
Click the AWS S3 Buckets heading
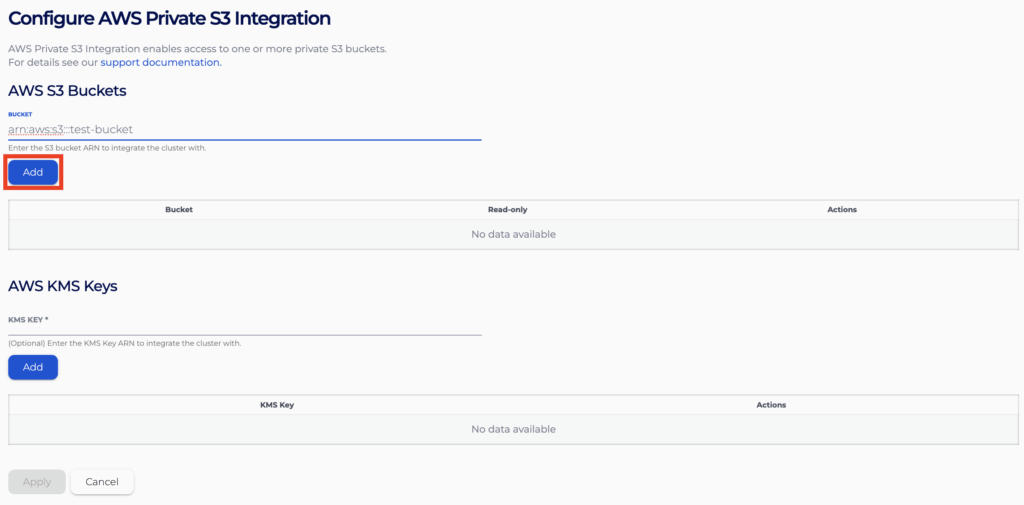click(67, 91)
